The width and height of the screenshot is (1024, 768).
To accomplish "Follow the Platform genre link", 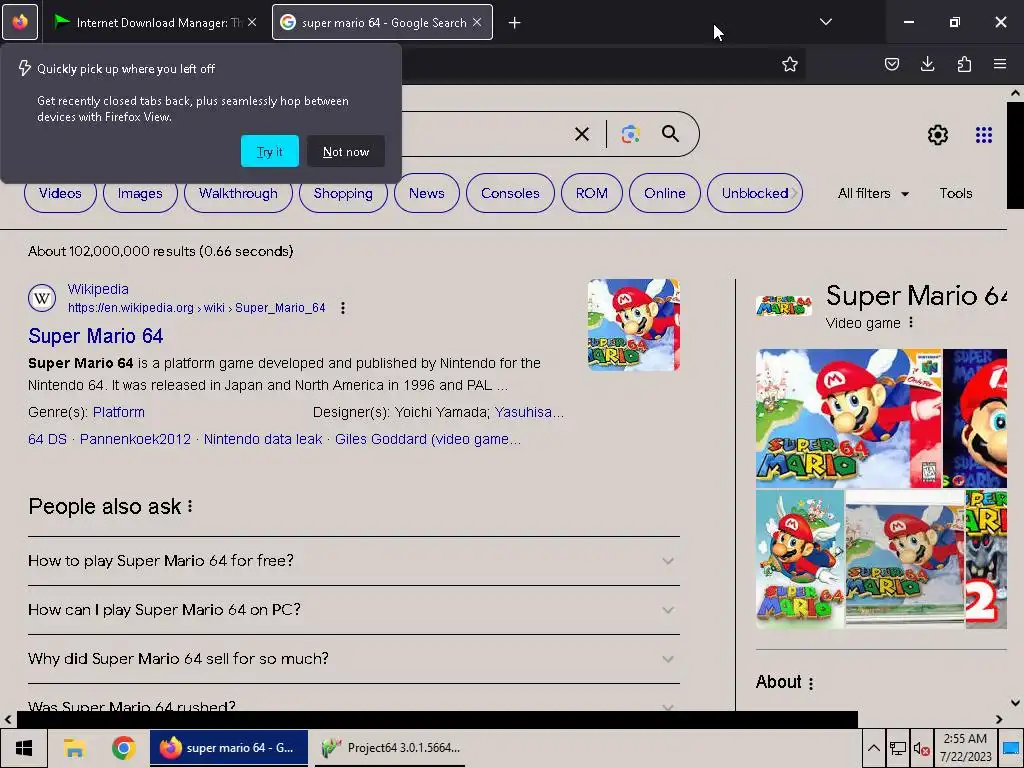I will coord(119,412).
